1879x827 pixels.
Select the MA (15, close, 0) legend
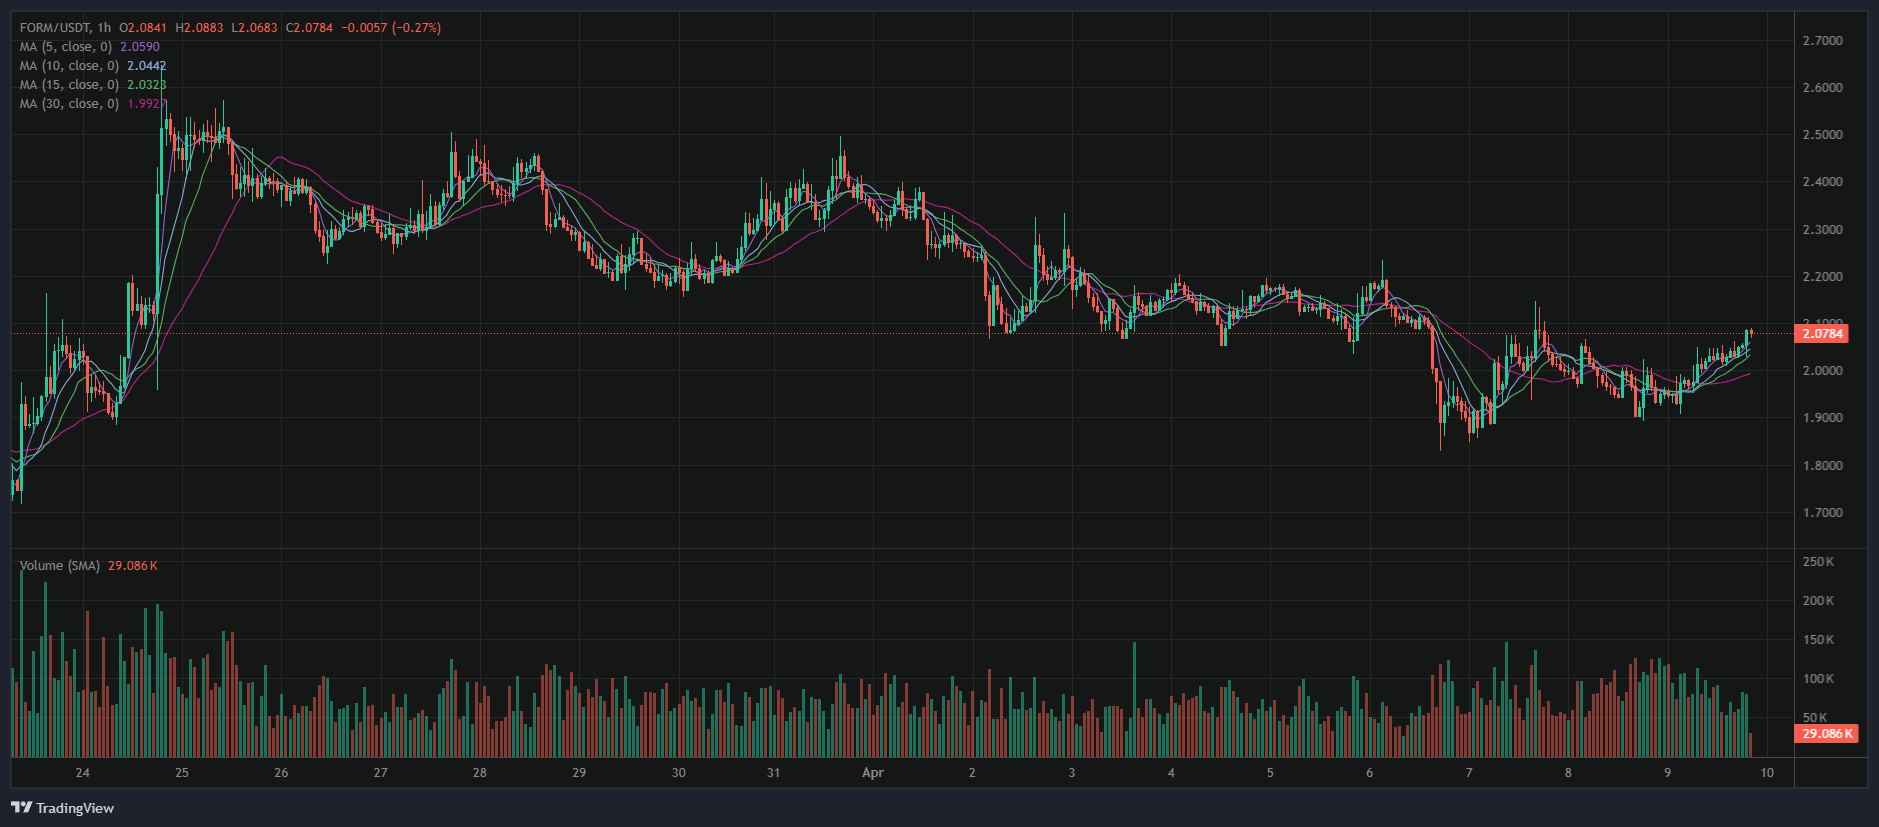coord(69,84)
